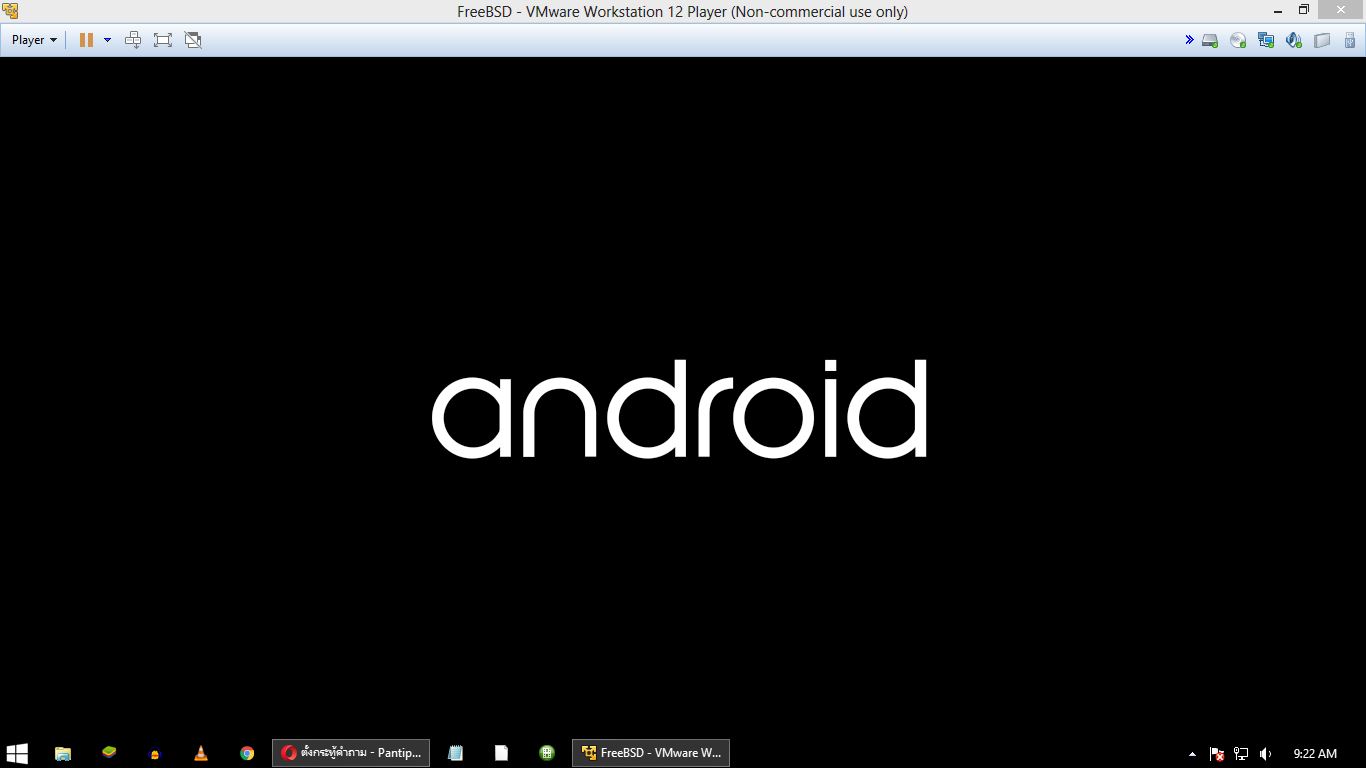Launch BlueStacks from the taskbar
Screen dimensions: 1366x768
[x=109, y=753]
